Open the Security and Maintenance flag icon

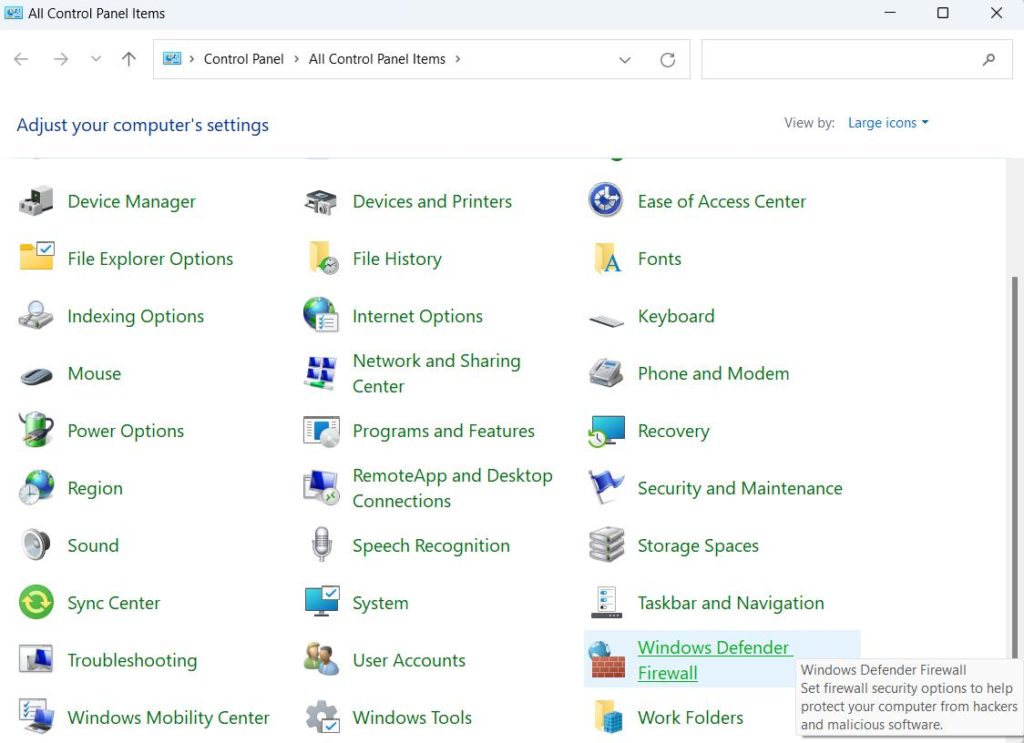pyautogui.click(x=605, y=487)
